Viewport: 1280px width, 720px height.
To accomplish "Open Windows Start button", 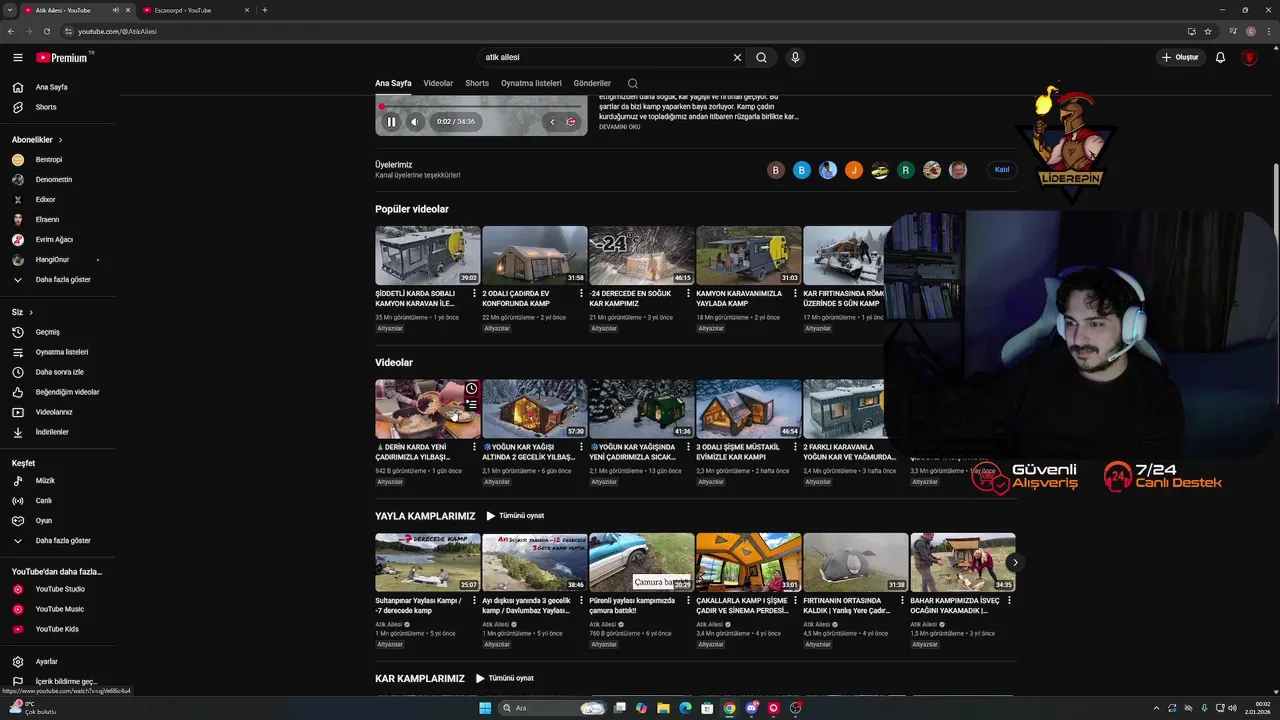I will (485, 708).
